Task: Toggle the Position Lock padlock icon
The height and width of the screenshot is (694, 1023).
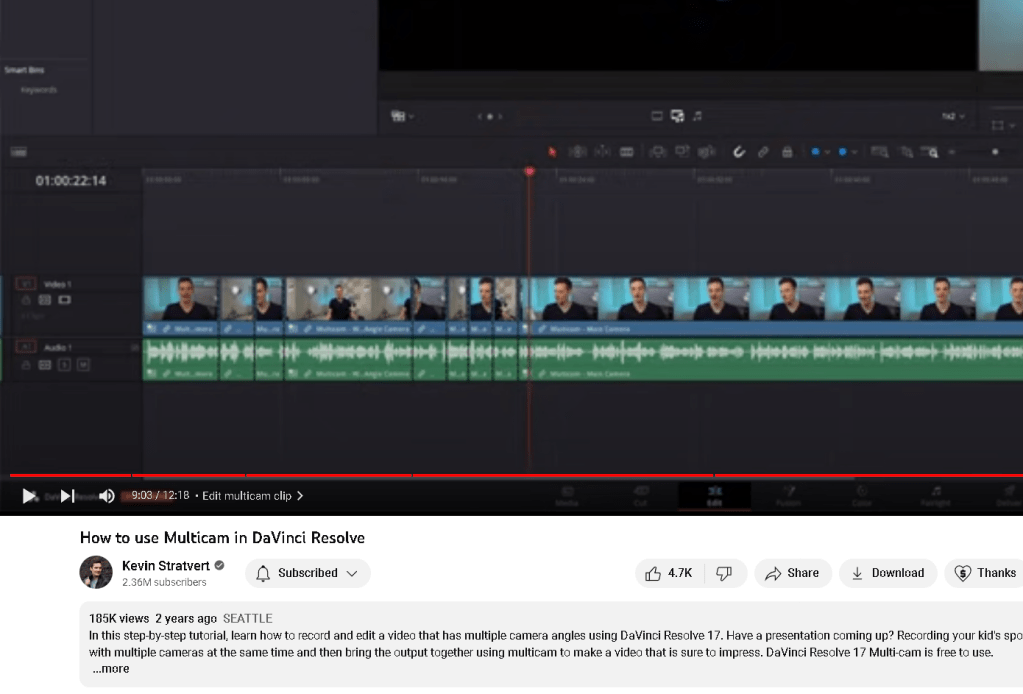Action: tap(787, 152)
